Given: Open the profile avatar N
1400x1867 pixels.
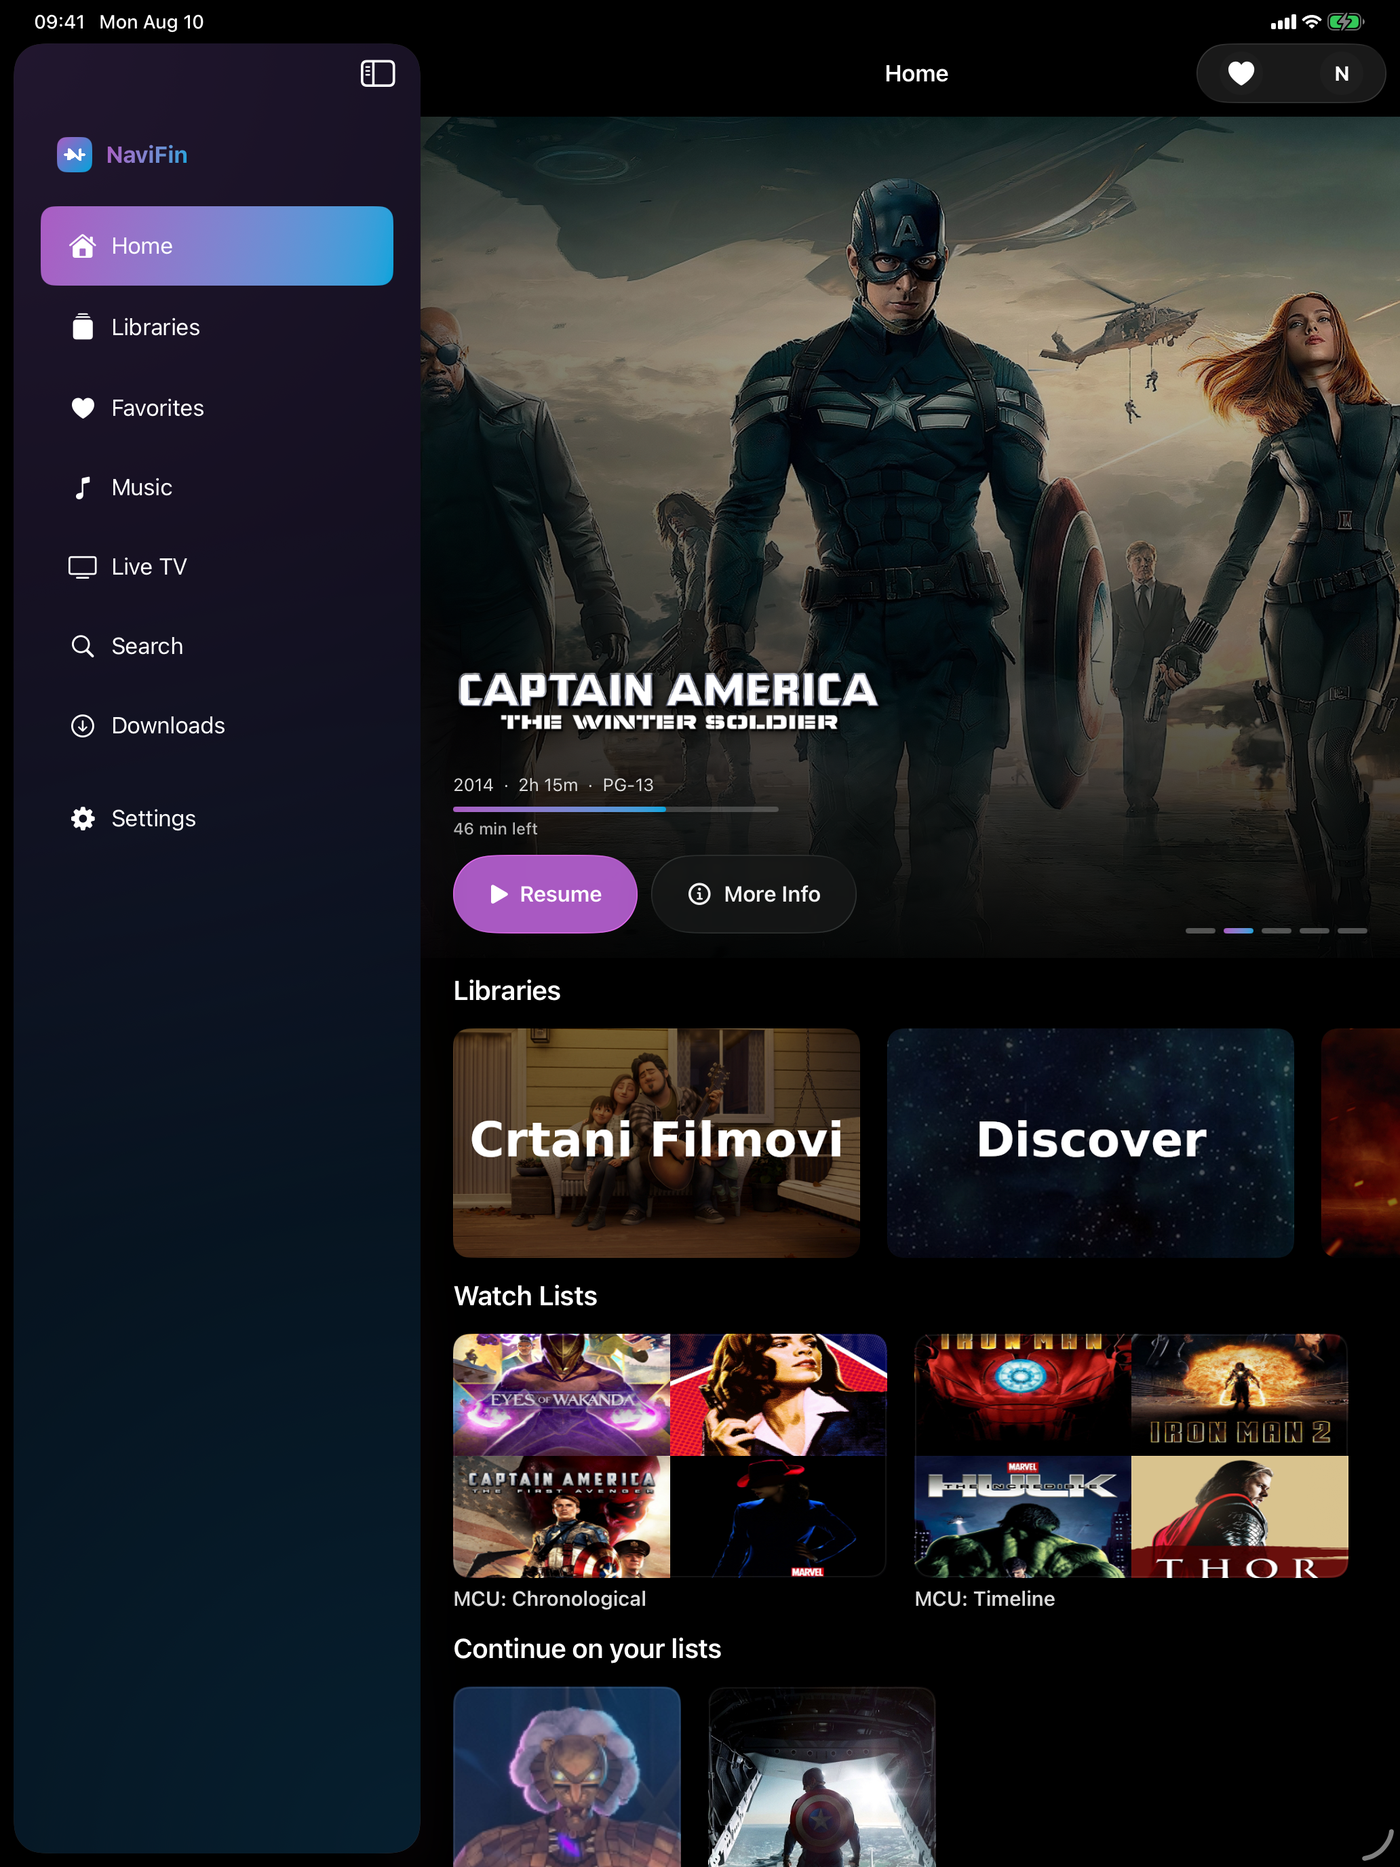Looking at the screenshot, I should tap(1341, 73).
